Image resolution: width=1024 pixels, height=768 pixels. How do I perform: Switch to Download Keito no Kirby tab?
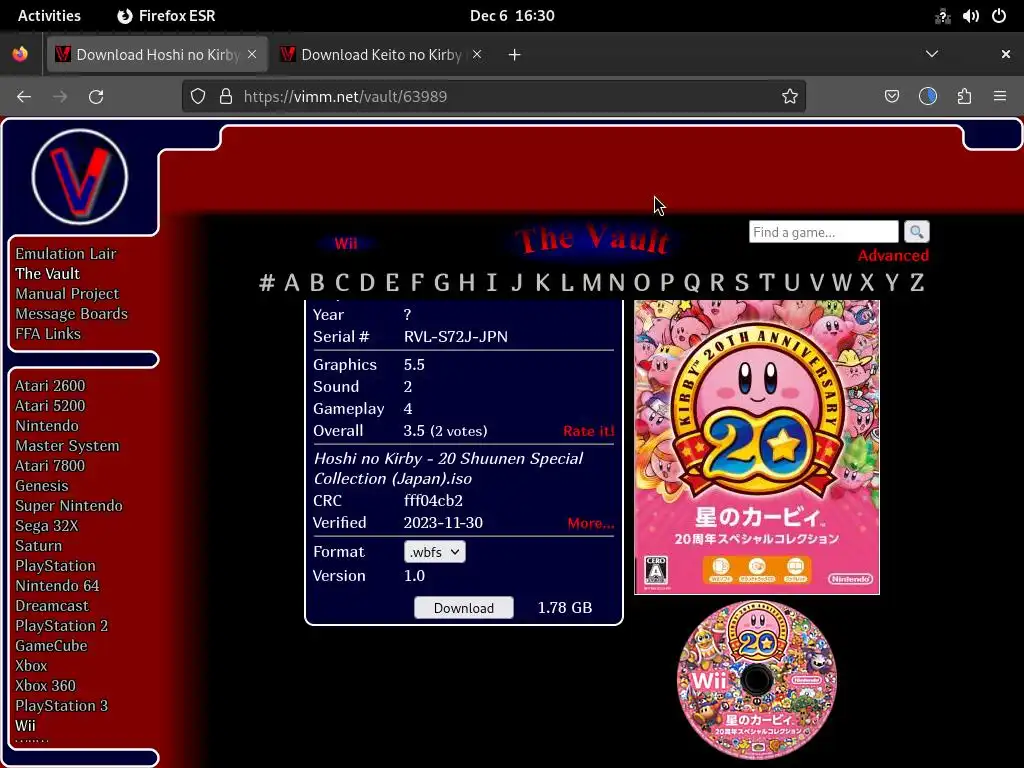[x=381, y=54]
